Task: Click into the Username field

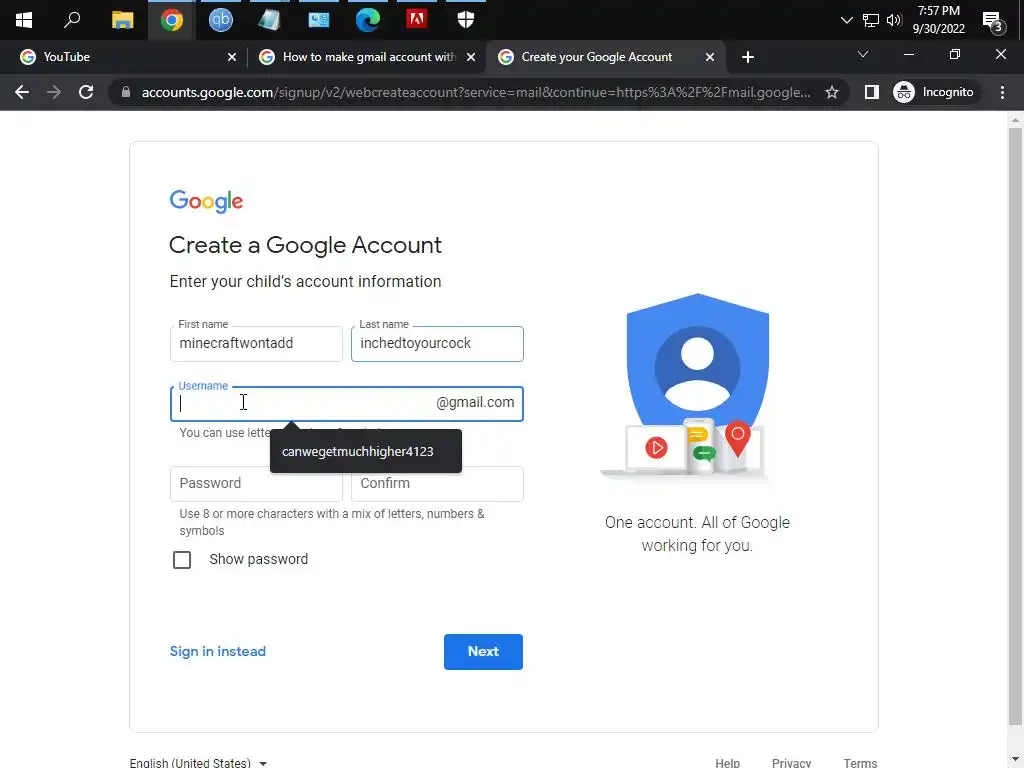Action: (x=347, y=404)
